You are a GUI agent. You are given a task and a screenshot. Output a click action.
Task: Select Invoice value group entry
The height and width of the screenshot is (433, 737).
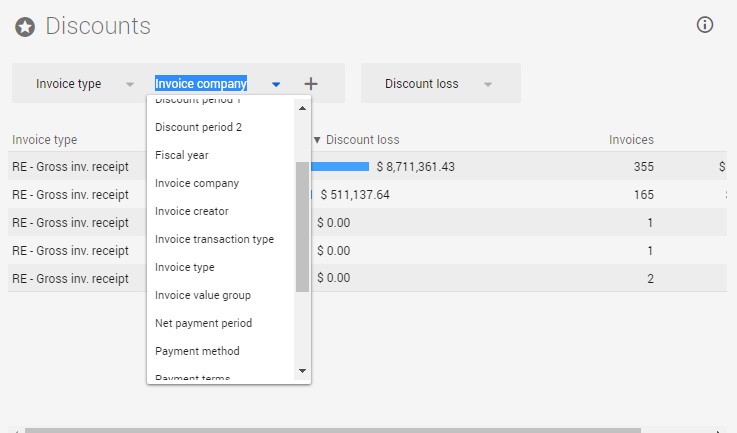[202, 295]
